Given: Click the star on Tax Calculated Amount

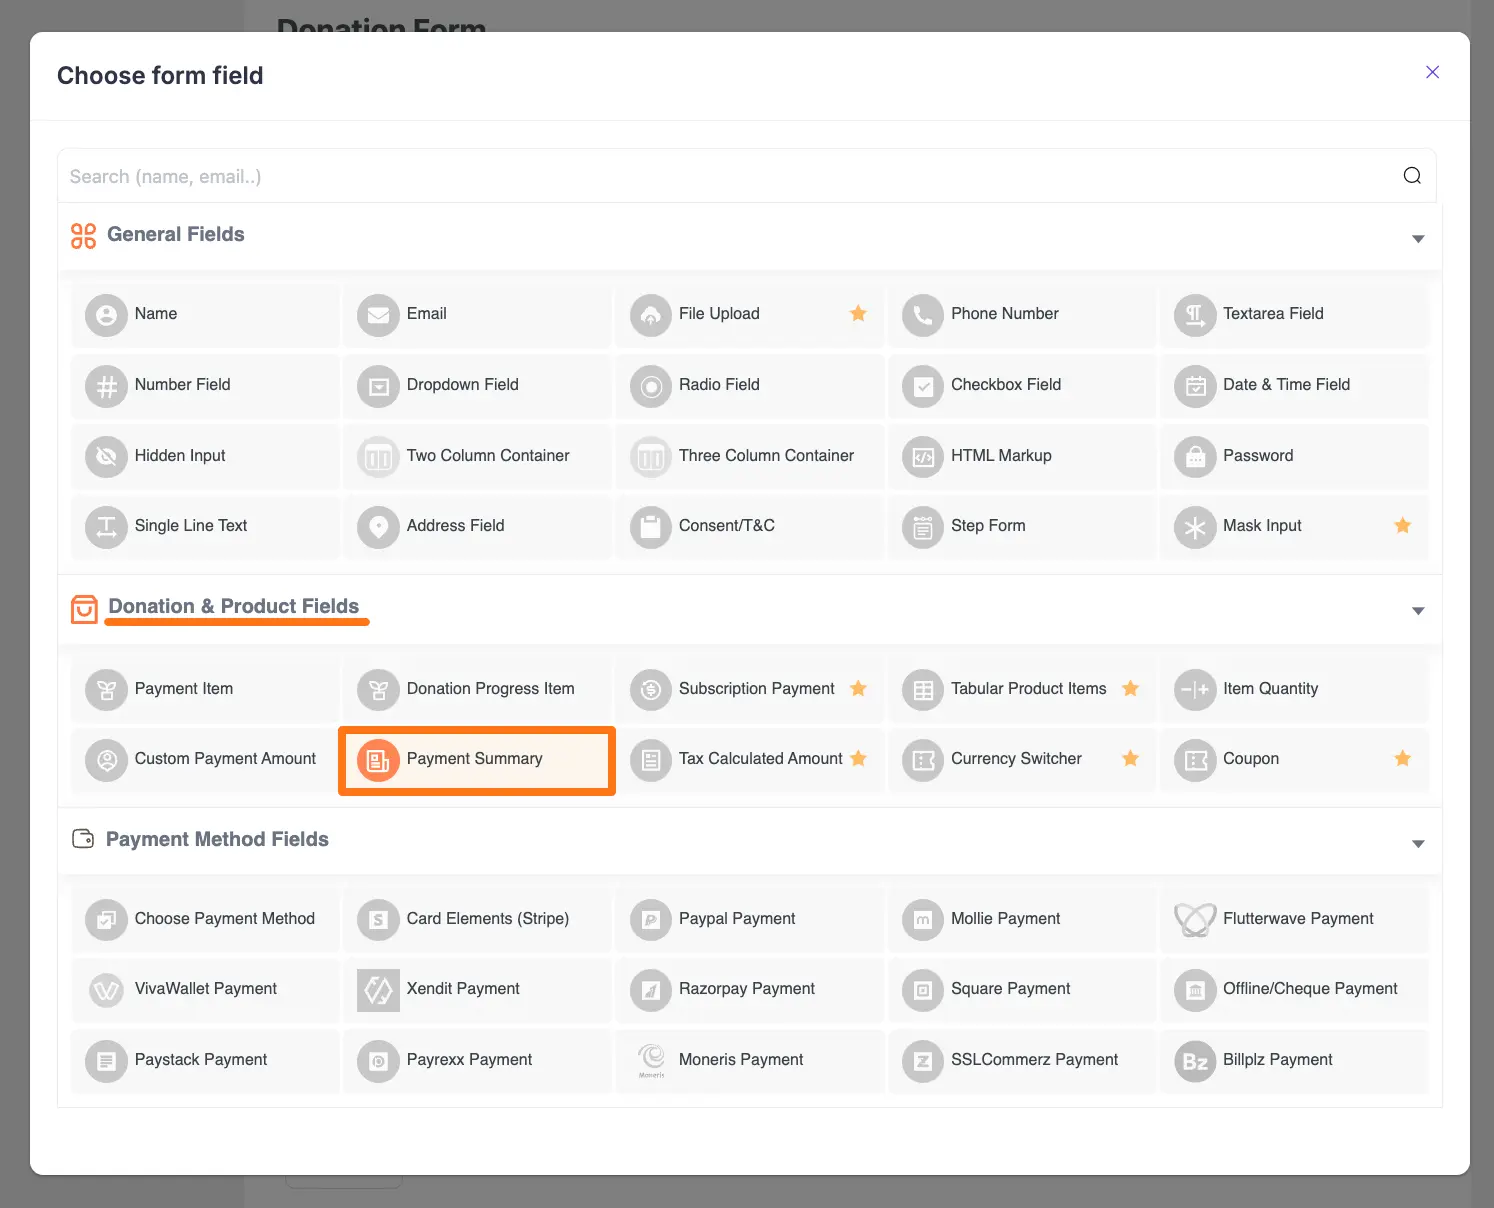Looking at the screenshot, I should (x=858, y=759).
